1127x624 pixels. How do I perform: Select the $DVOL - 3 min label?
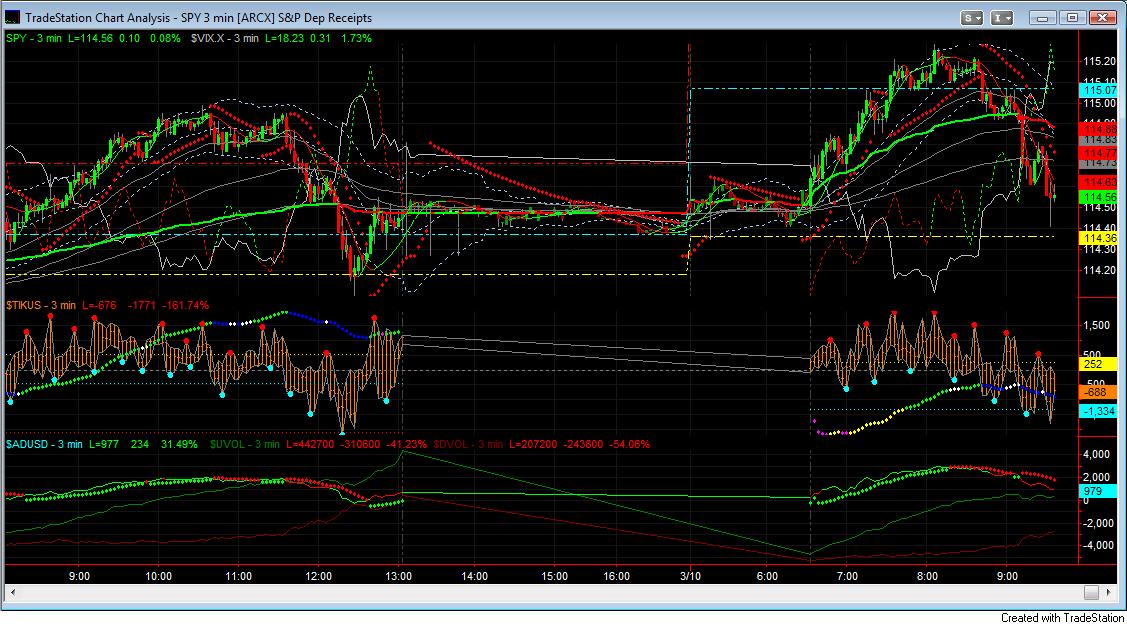point(468,444)
